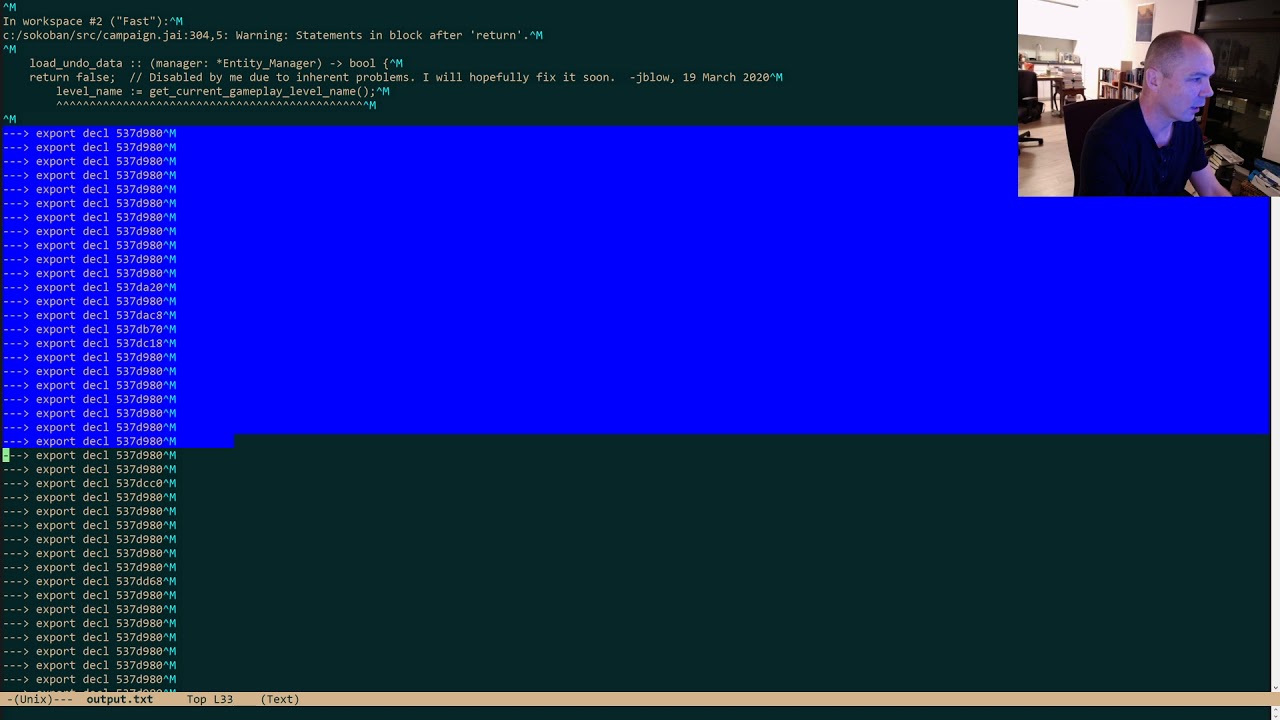The image size is (1280, 720).
Task: Click the text cursor block below the selection
Action: pos(6,455)
